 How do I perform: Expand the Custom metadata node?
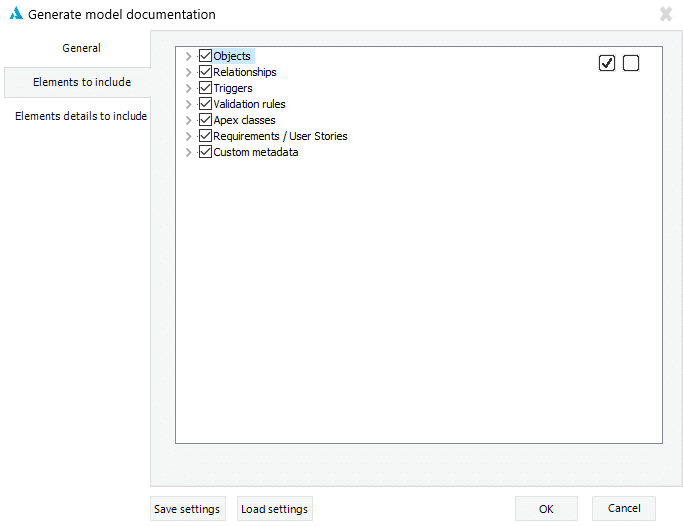(188, 153)
